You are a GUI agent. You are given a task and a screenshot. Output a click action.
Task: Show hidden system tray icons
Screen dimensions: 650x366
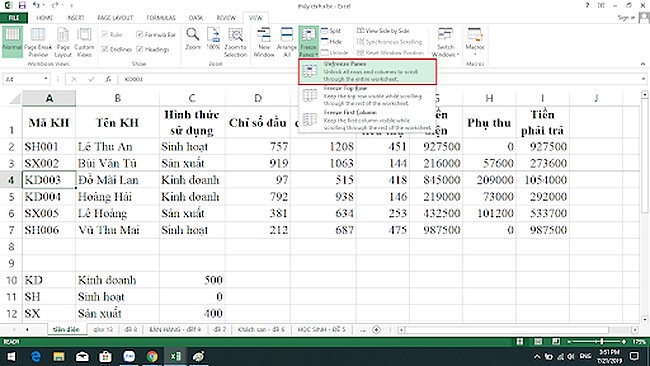coord(537,356)
